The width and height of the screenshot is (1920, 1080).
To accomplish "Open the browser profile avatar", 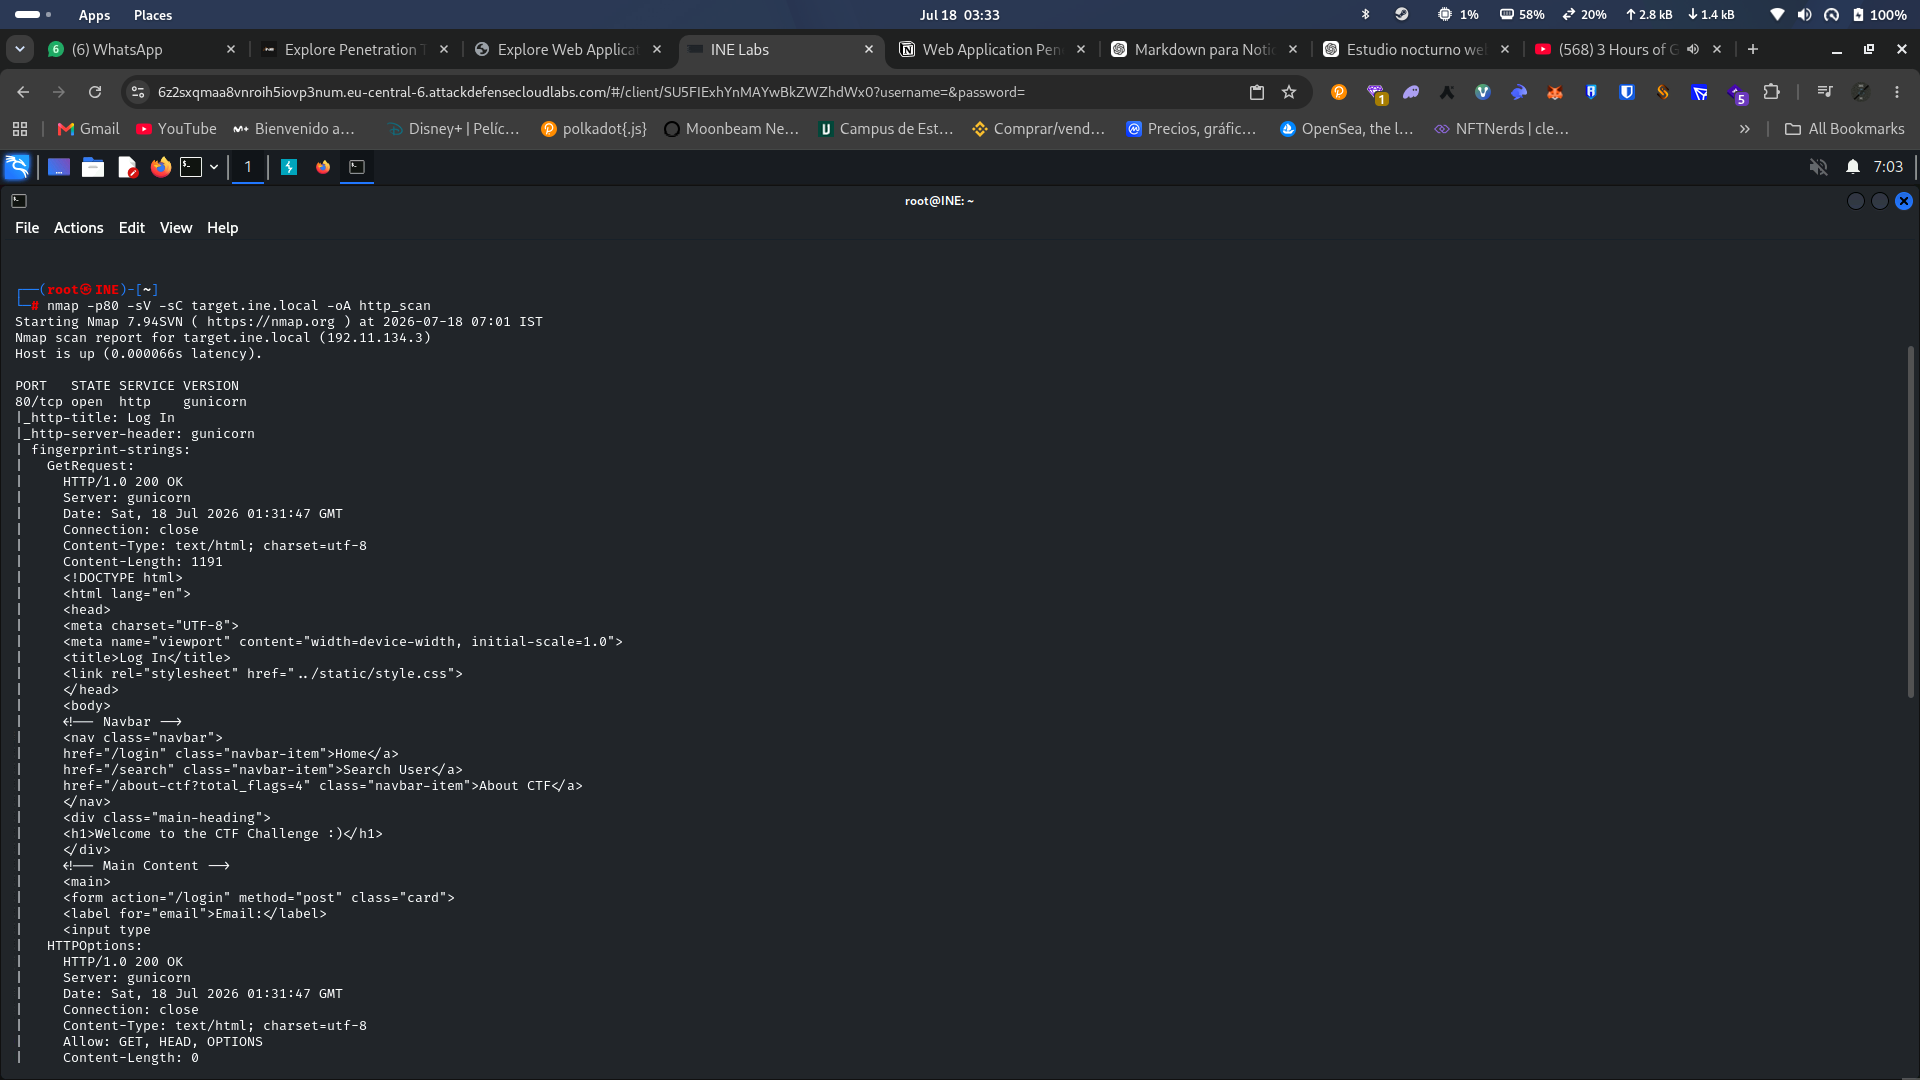I will point(1861,92).
